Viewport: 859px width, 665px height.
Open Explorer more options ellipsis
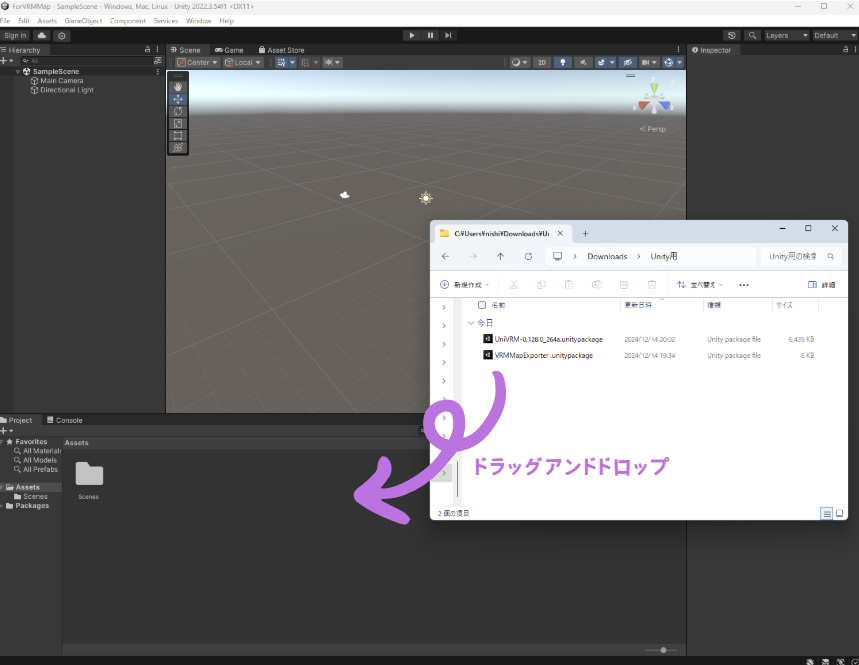[743, 285]
